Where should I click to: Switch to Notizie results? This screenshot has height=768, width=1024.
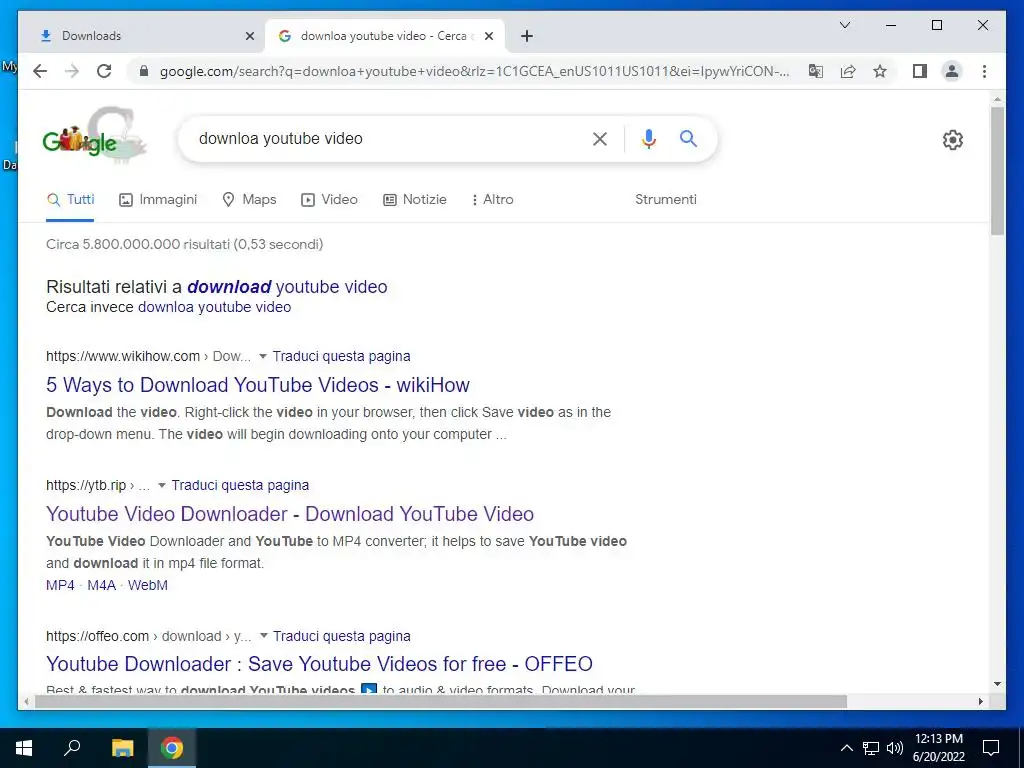point(415,200)
